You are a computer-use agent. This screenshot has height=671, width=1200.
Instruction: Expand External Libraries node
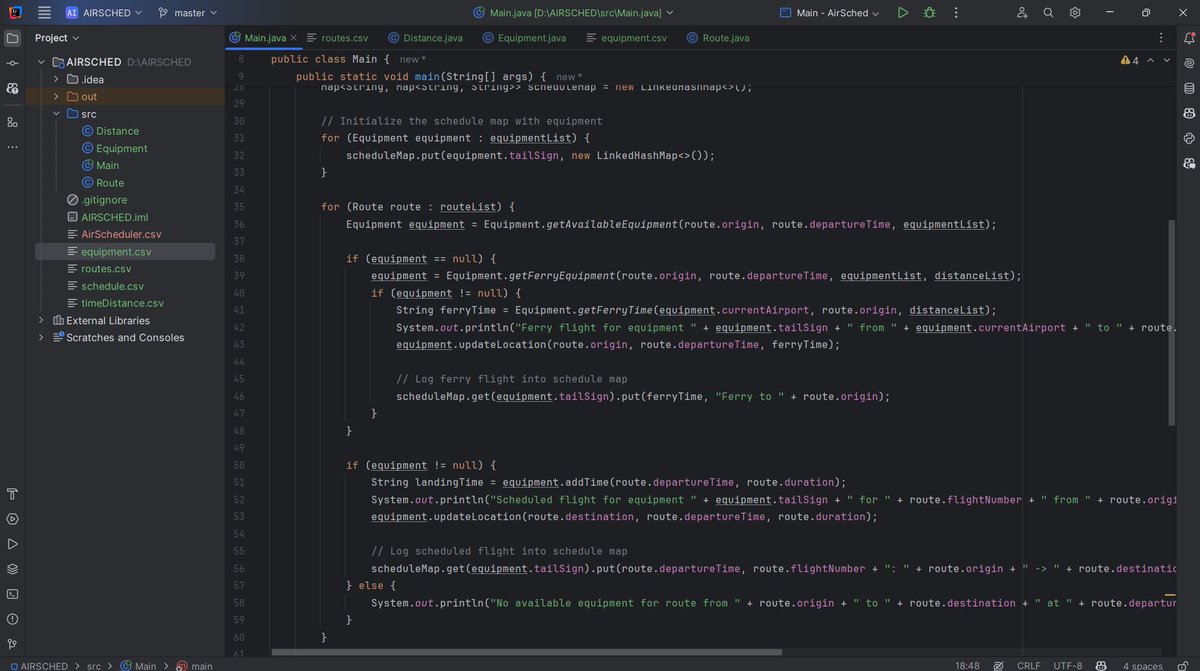[x=41, y=320]
